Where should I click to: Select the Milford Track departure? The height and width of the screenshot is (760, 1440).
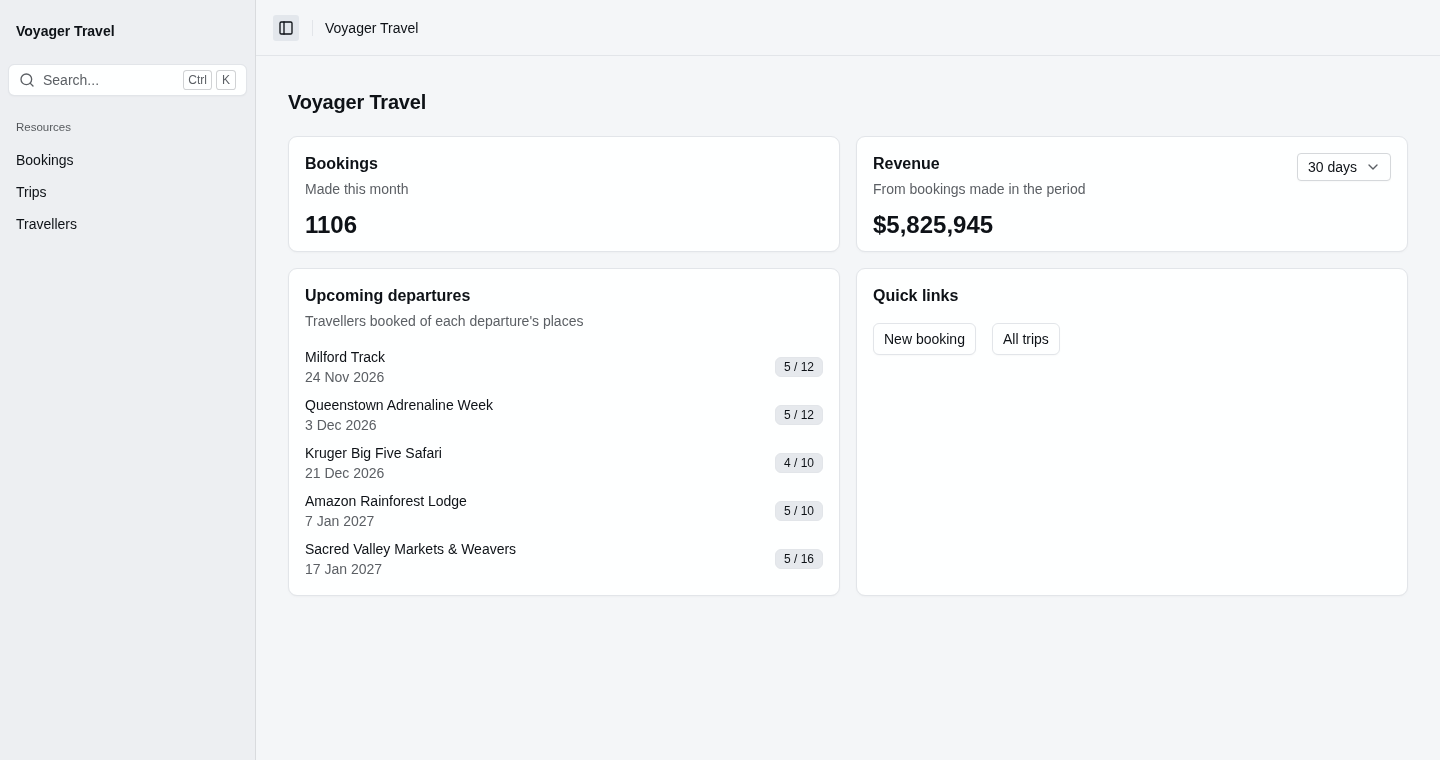pos(345,357)
